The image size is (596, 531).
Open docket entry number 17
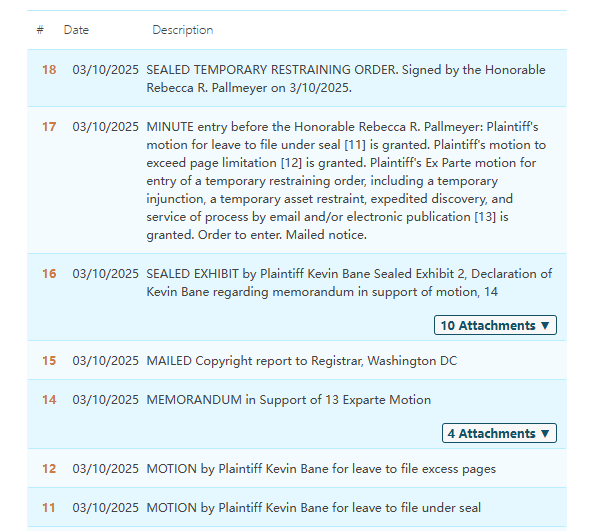[x=49, y=127]
